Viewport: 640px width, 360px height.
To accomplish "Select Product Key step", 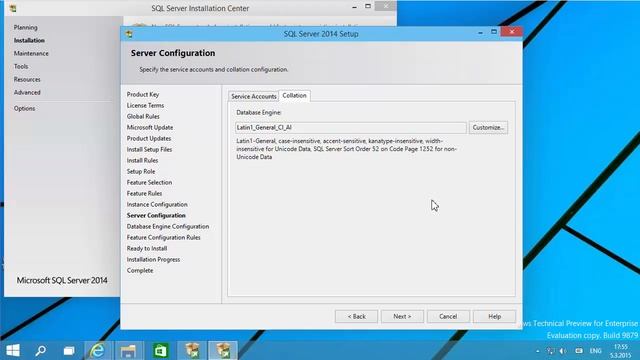I will coord(143,94).
